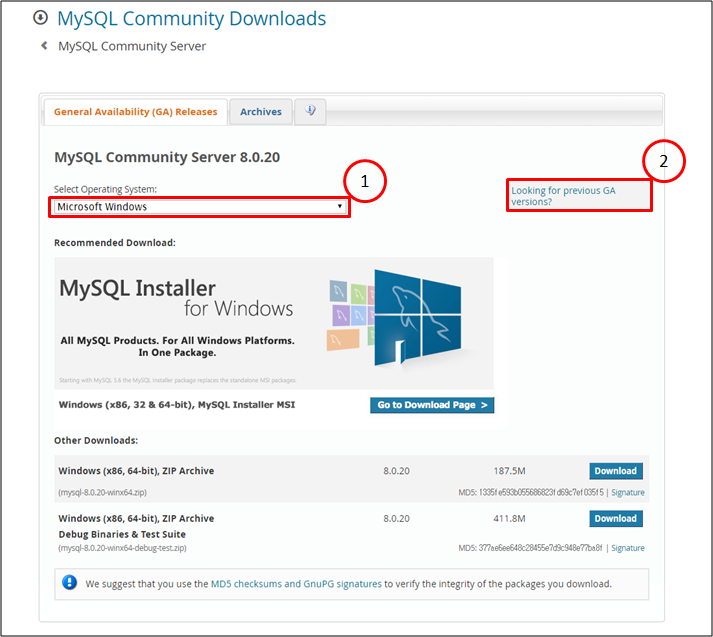
Task: Open Signature link for debug-test zip
Action: (628, 548)
